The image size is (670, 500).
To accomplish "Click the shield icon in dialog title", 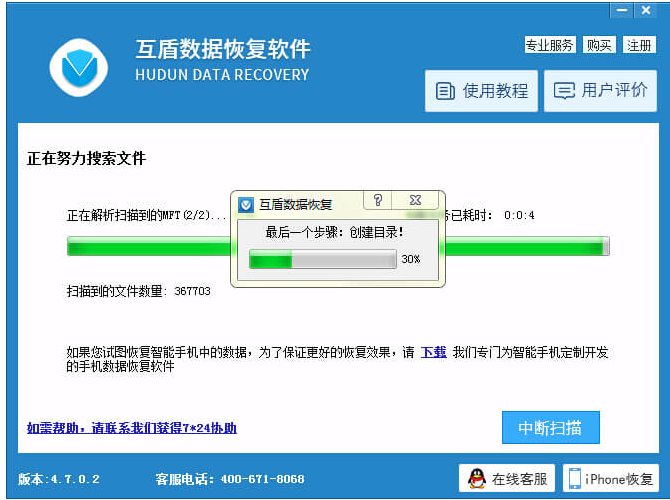I will (245, 204).
